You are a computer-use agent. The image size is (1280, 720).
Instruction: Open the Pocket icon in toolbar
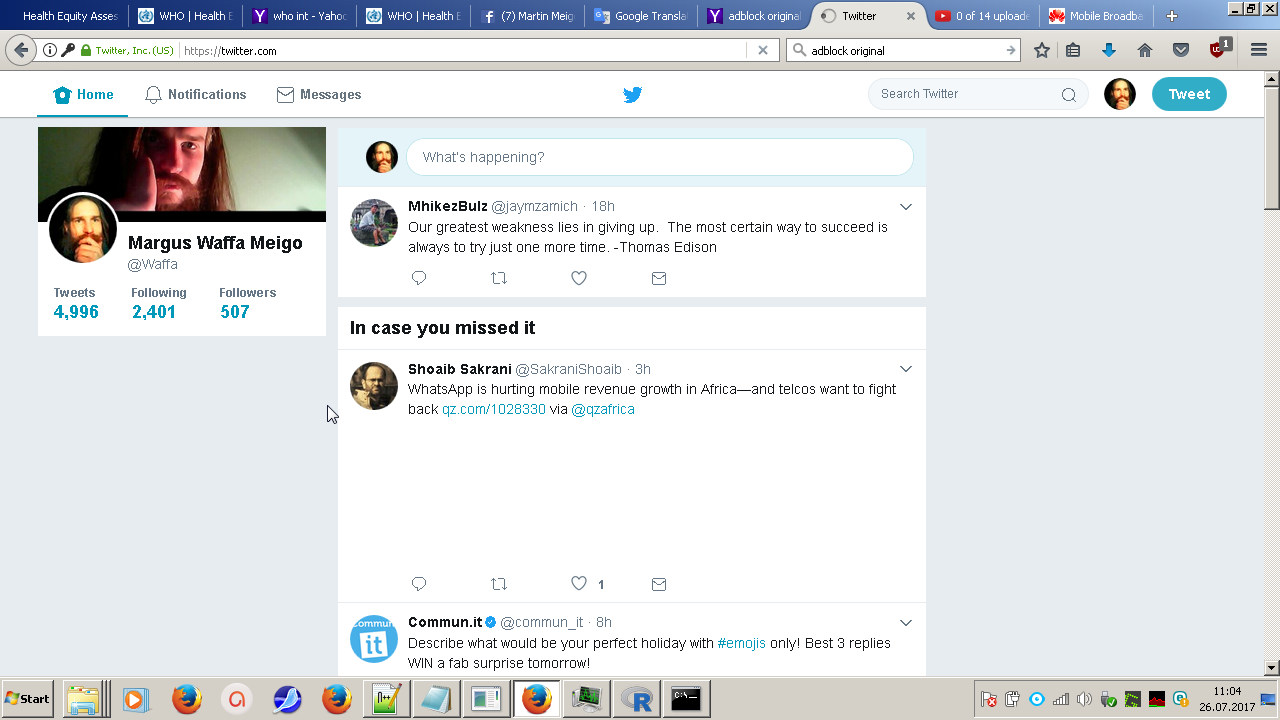pos(1181,50)
